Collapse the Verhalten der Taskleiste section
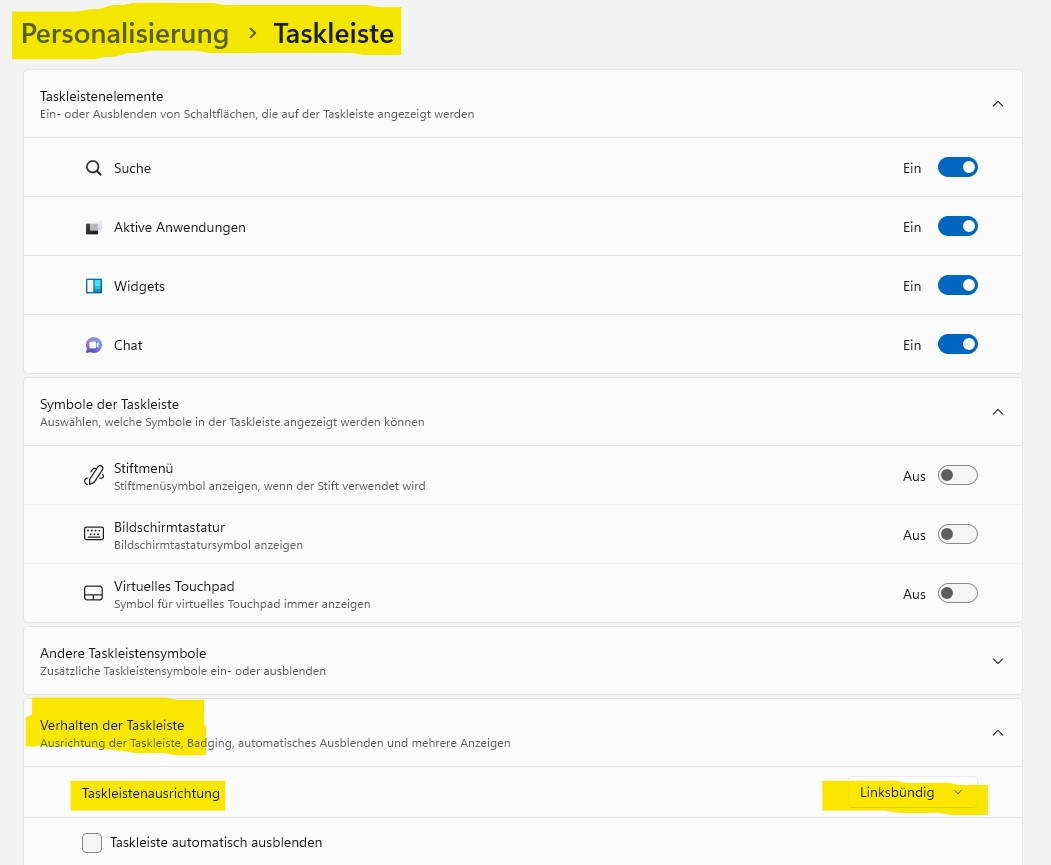Screen dimensions: 1051x865 point(997,732)
